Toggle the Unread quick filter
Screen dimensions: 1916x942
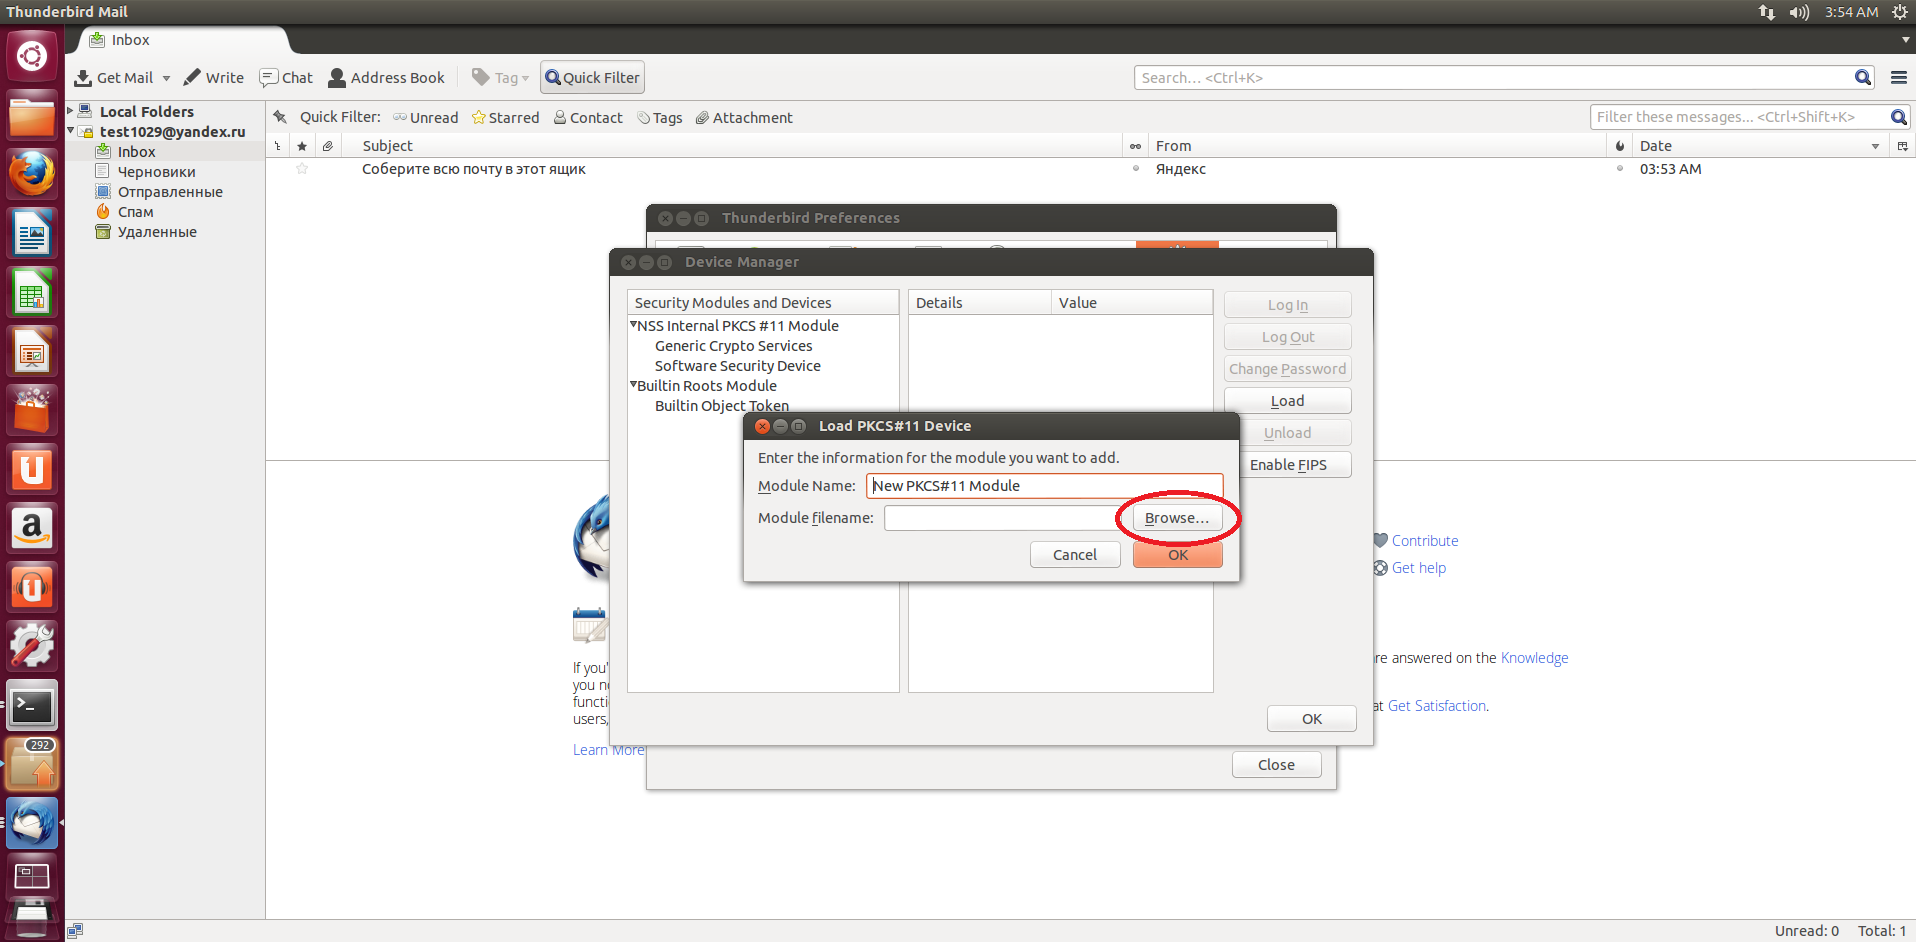pyautogui.click(x=425, y=117)
